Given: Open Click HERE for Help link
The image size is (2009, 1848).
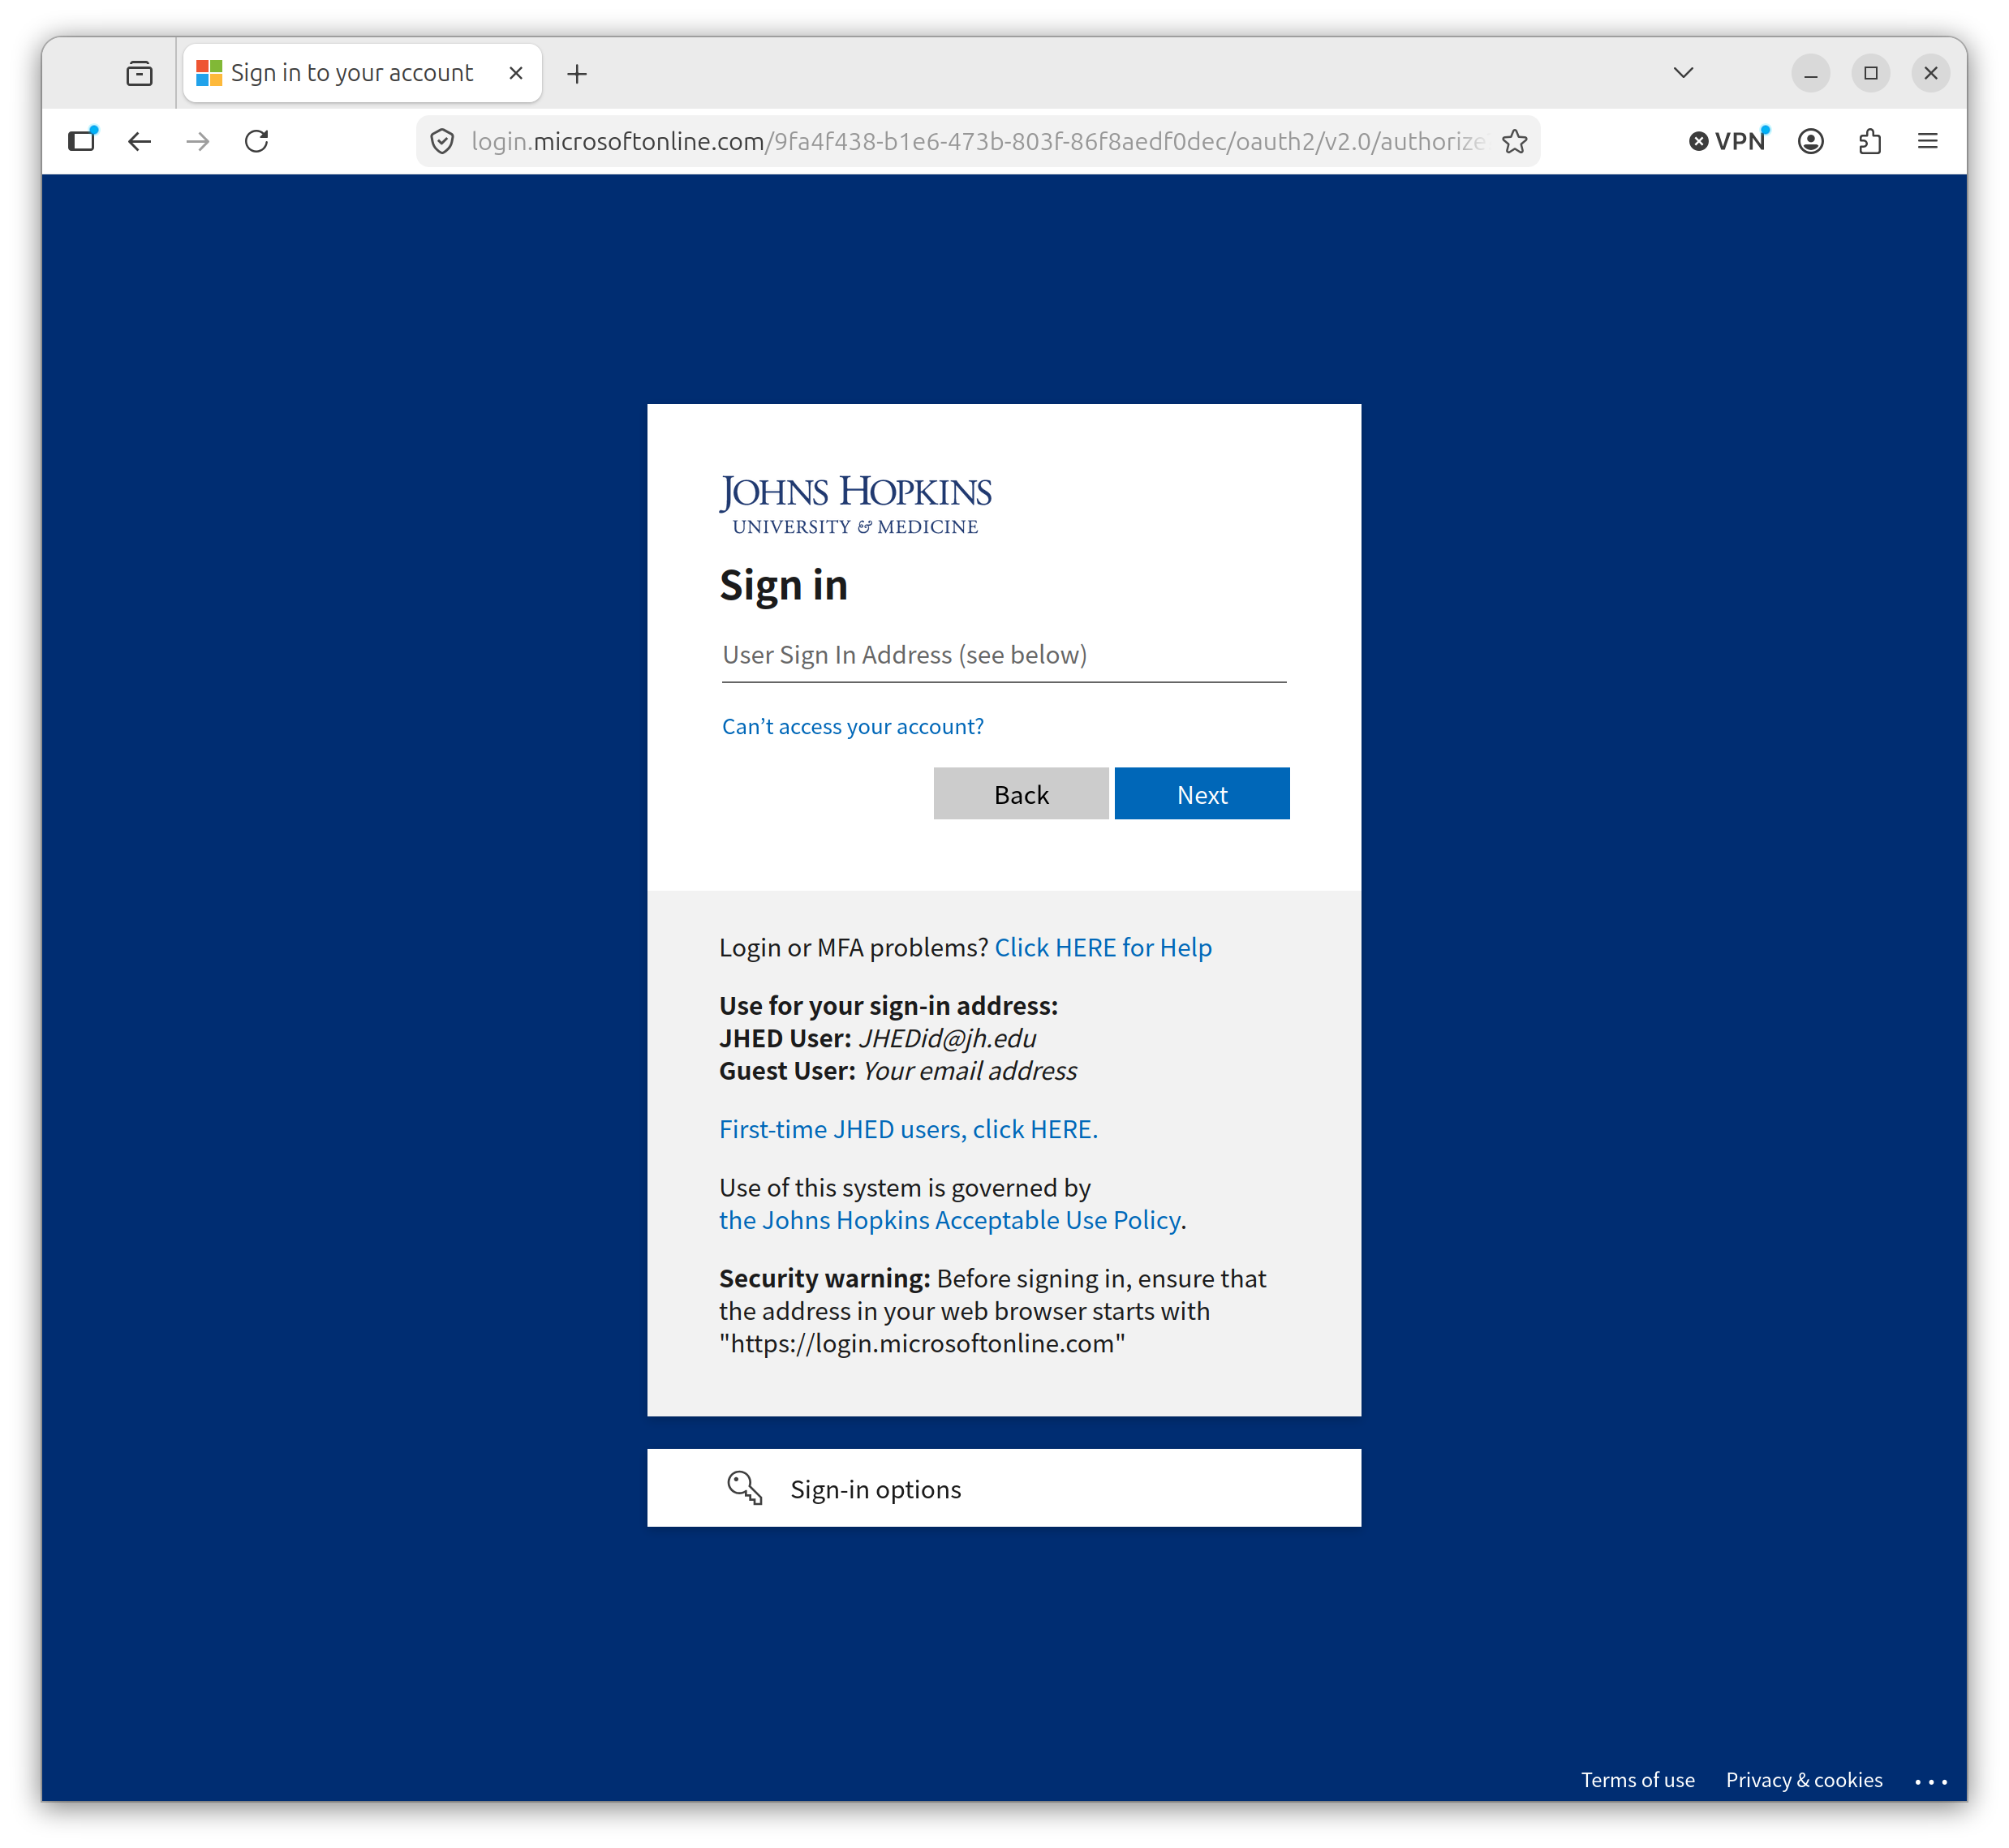Looking at the screenshot, I should coord(1102,947).
